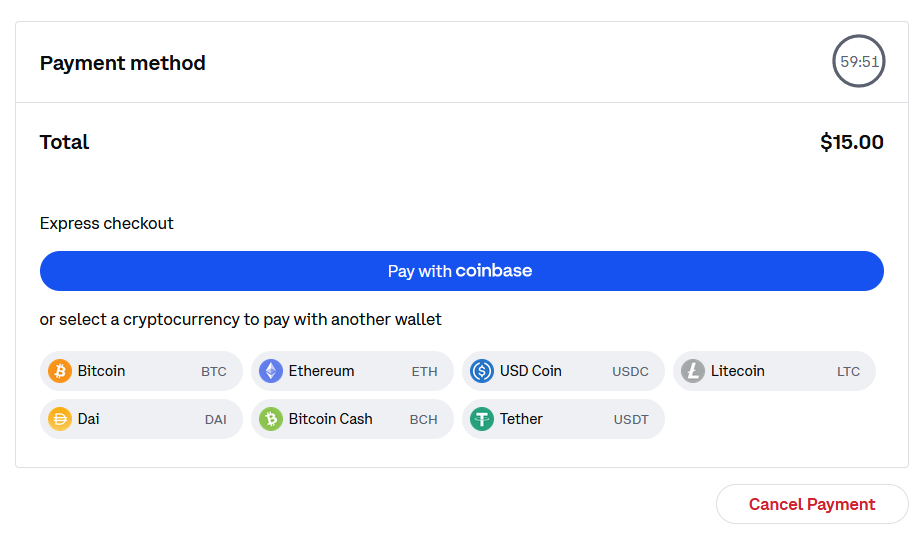Click the green Bitcoin Cash icon

click(x=271, y=419)
